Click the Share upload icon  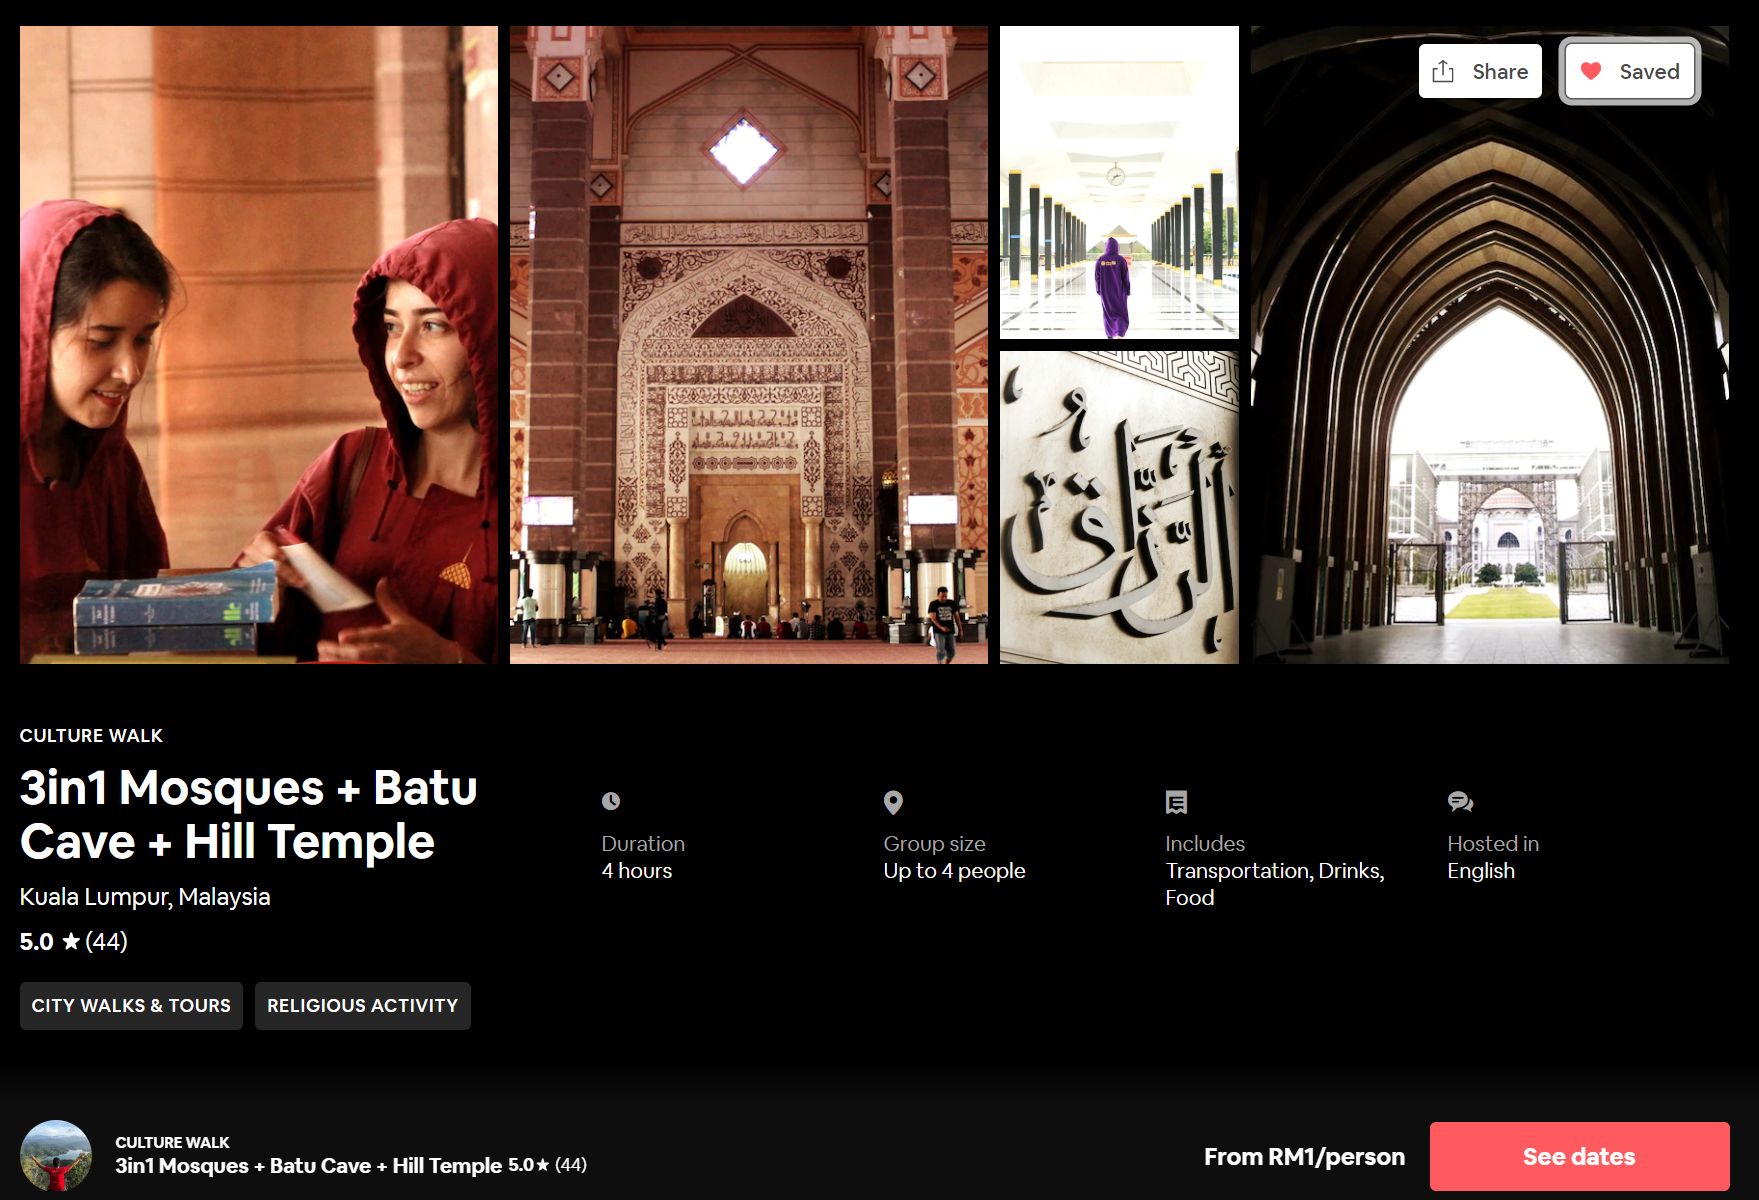1443,71
